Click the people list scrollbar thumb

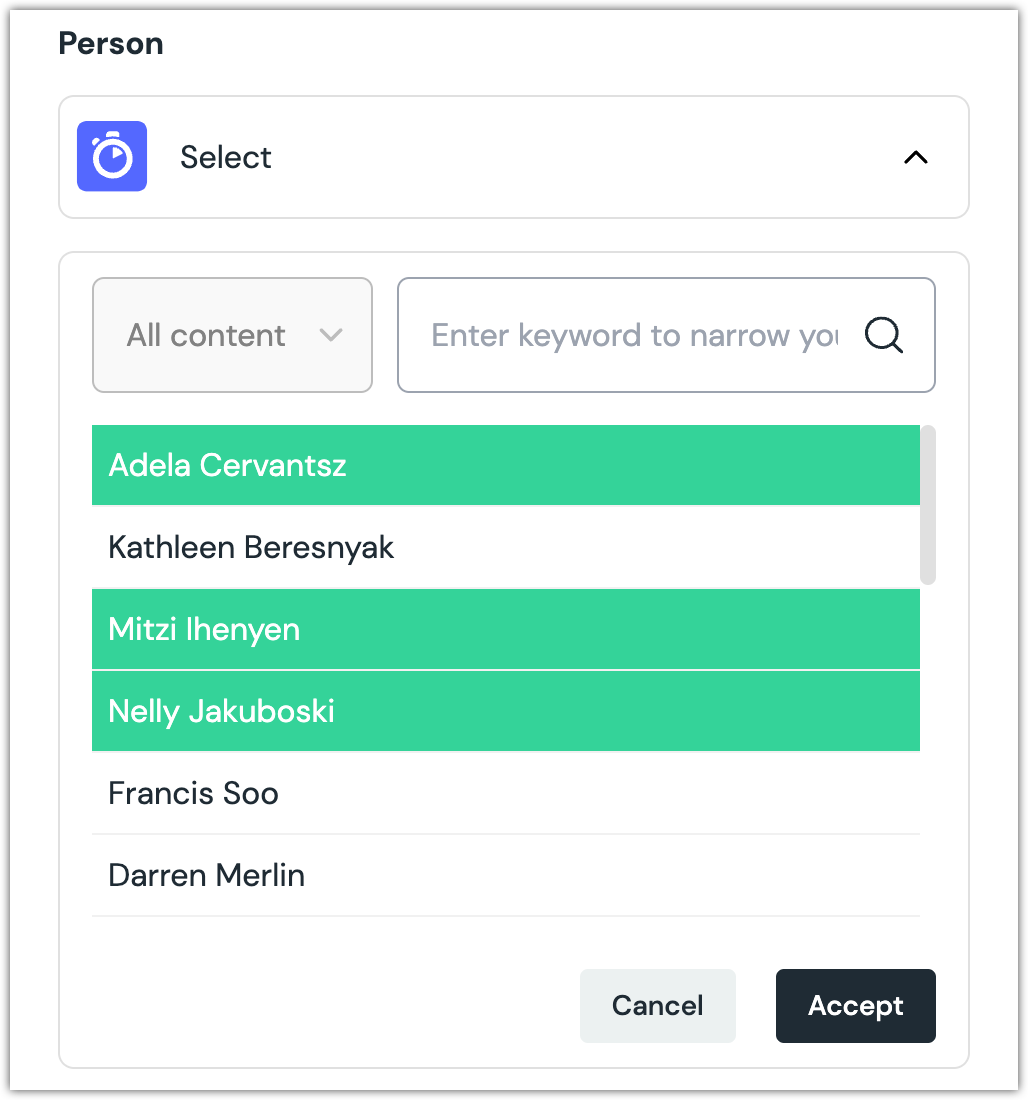[928, 505]
